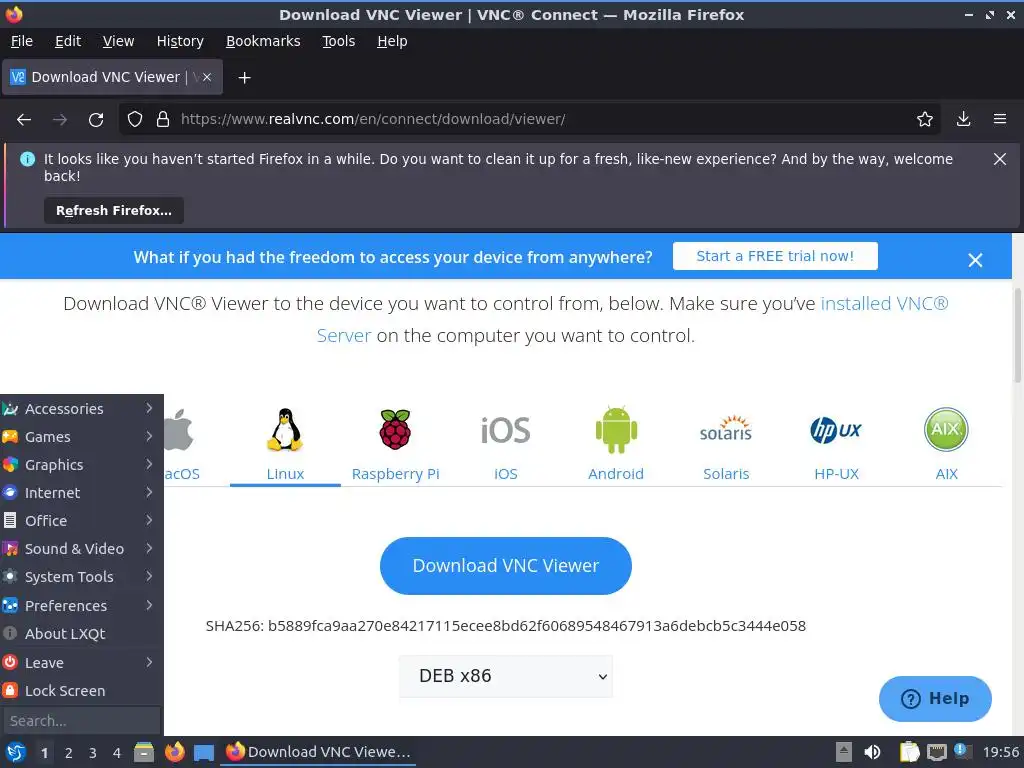The image size is (1024, 768).
Task: Select the Android robot platform icon
Action: (x=616, y=429)
